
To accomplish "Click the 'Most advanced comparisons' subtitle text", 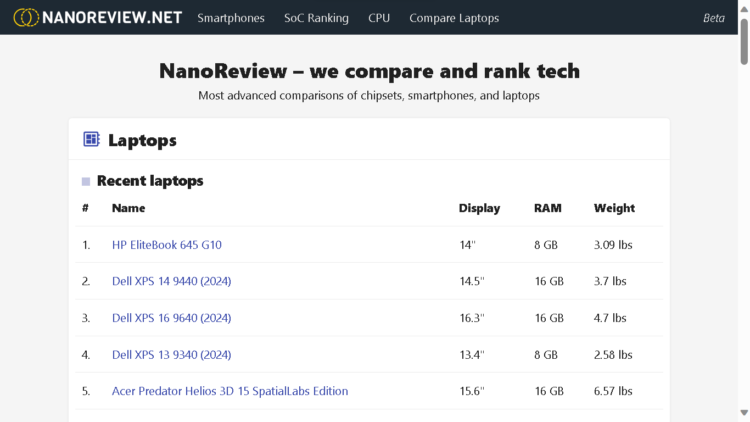I will coord(369,95).
